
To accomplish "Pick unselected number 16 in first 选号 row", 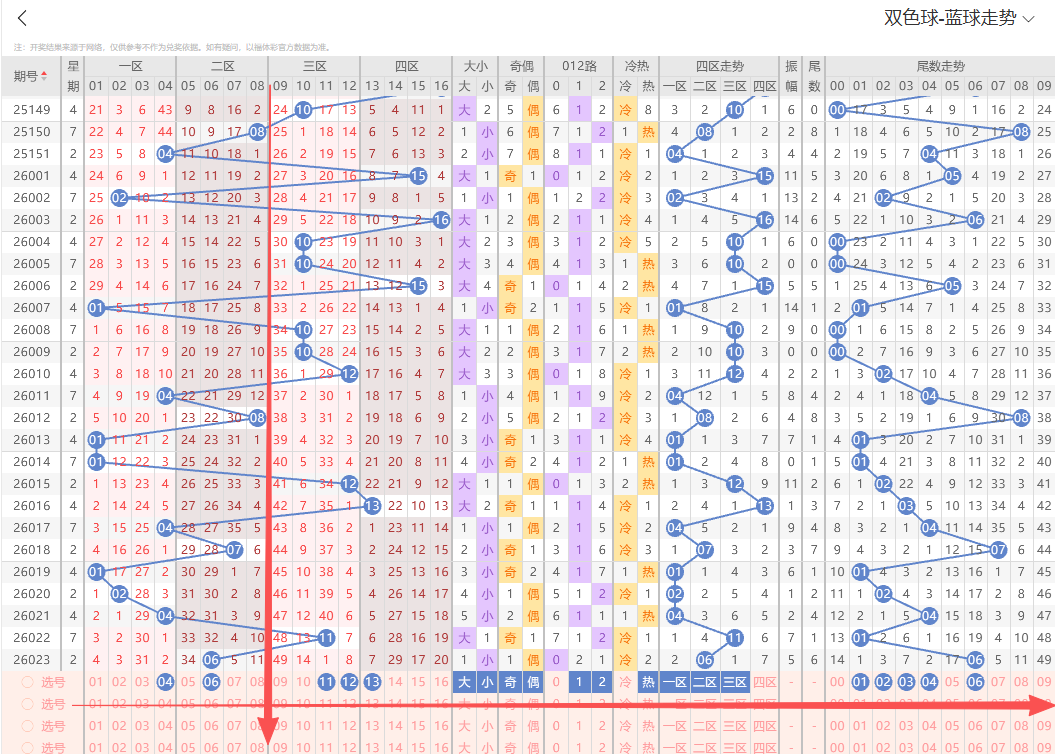I will 441,682.
